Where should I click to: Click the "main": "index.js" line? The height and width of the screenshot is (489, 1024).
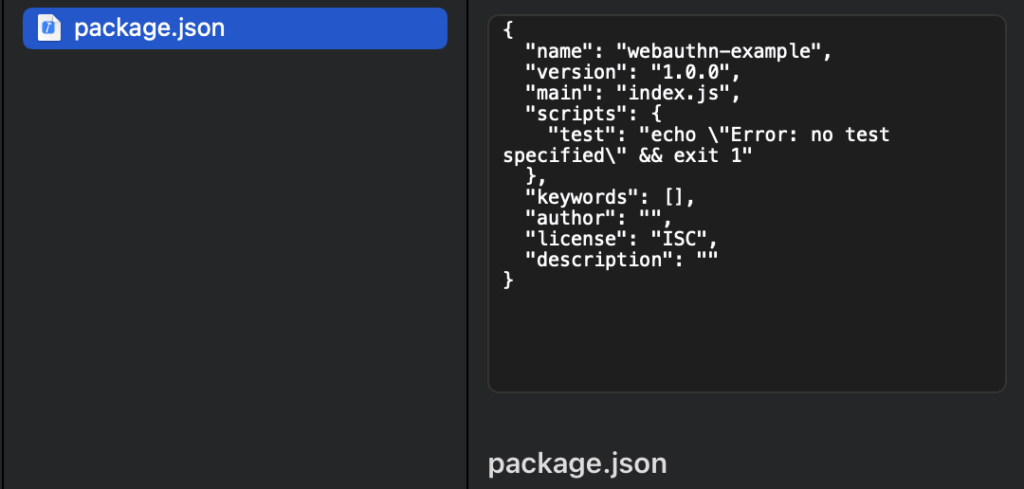(x=631, y=94)
